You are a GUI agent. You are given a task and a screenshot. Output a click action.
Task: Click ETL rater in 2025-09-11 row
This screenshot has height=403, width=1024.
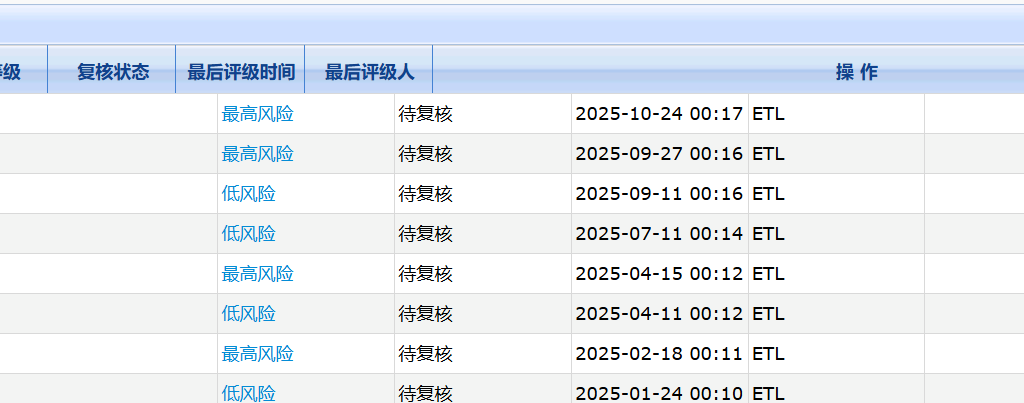768,194
